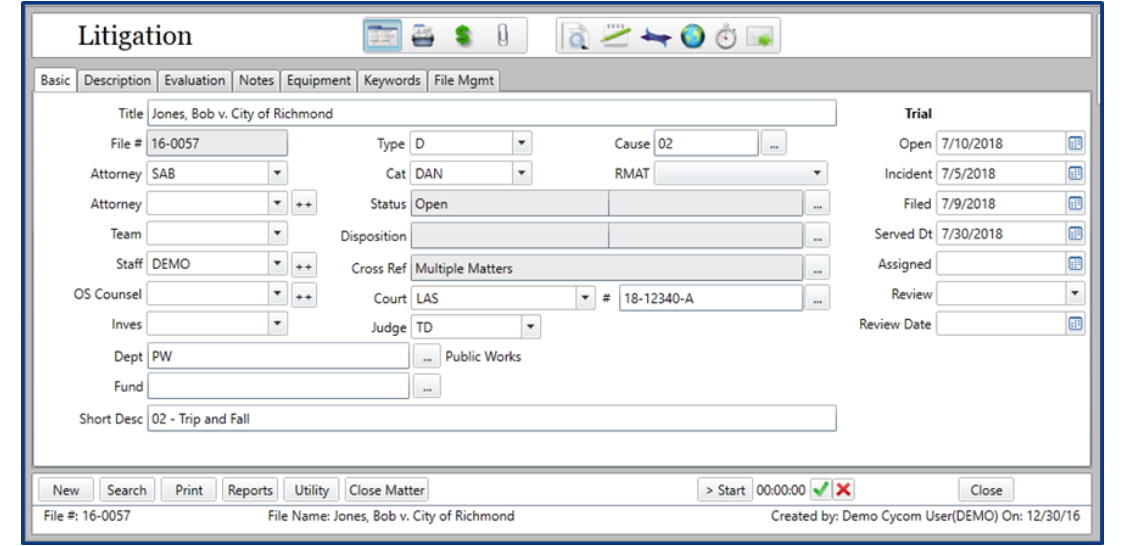Click the court number field 18-12340-A
This screenshot has width=1125, height=546.
point(710,298)
